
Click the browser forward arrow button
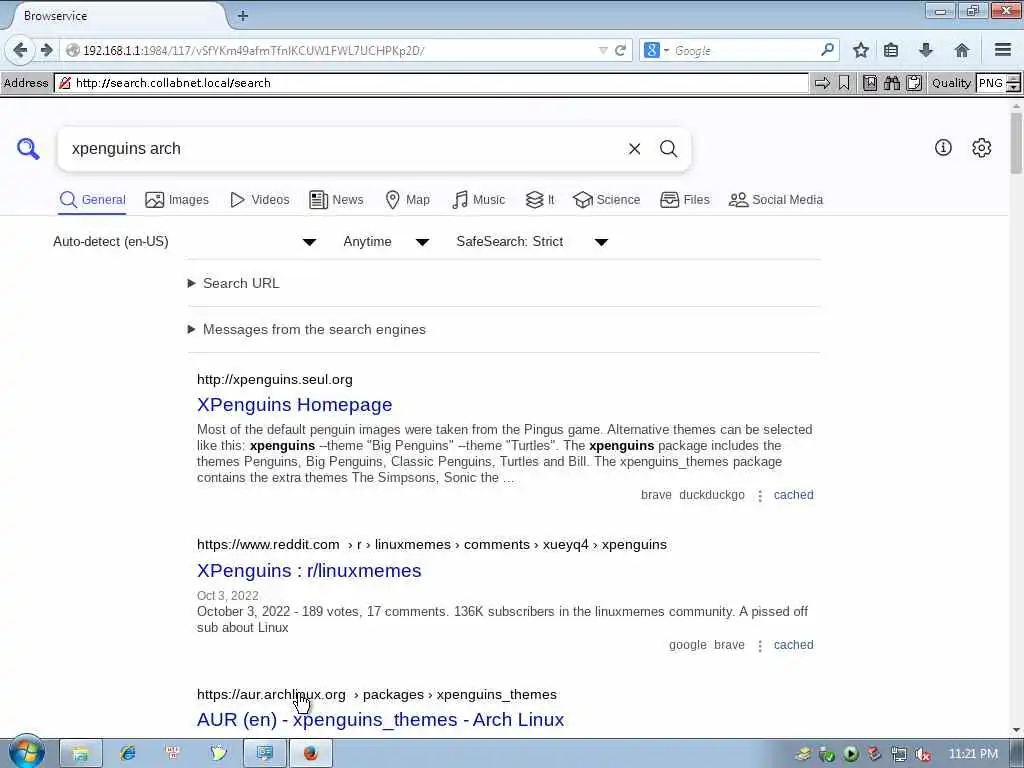46,50
